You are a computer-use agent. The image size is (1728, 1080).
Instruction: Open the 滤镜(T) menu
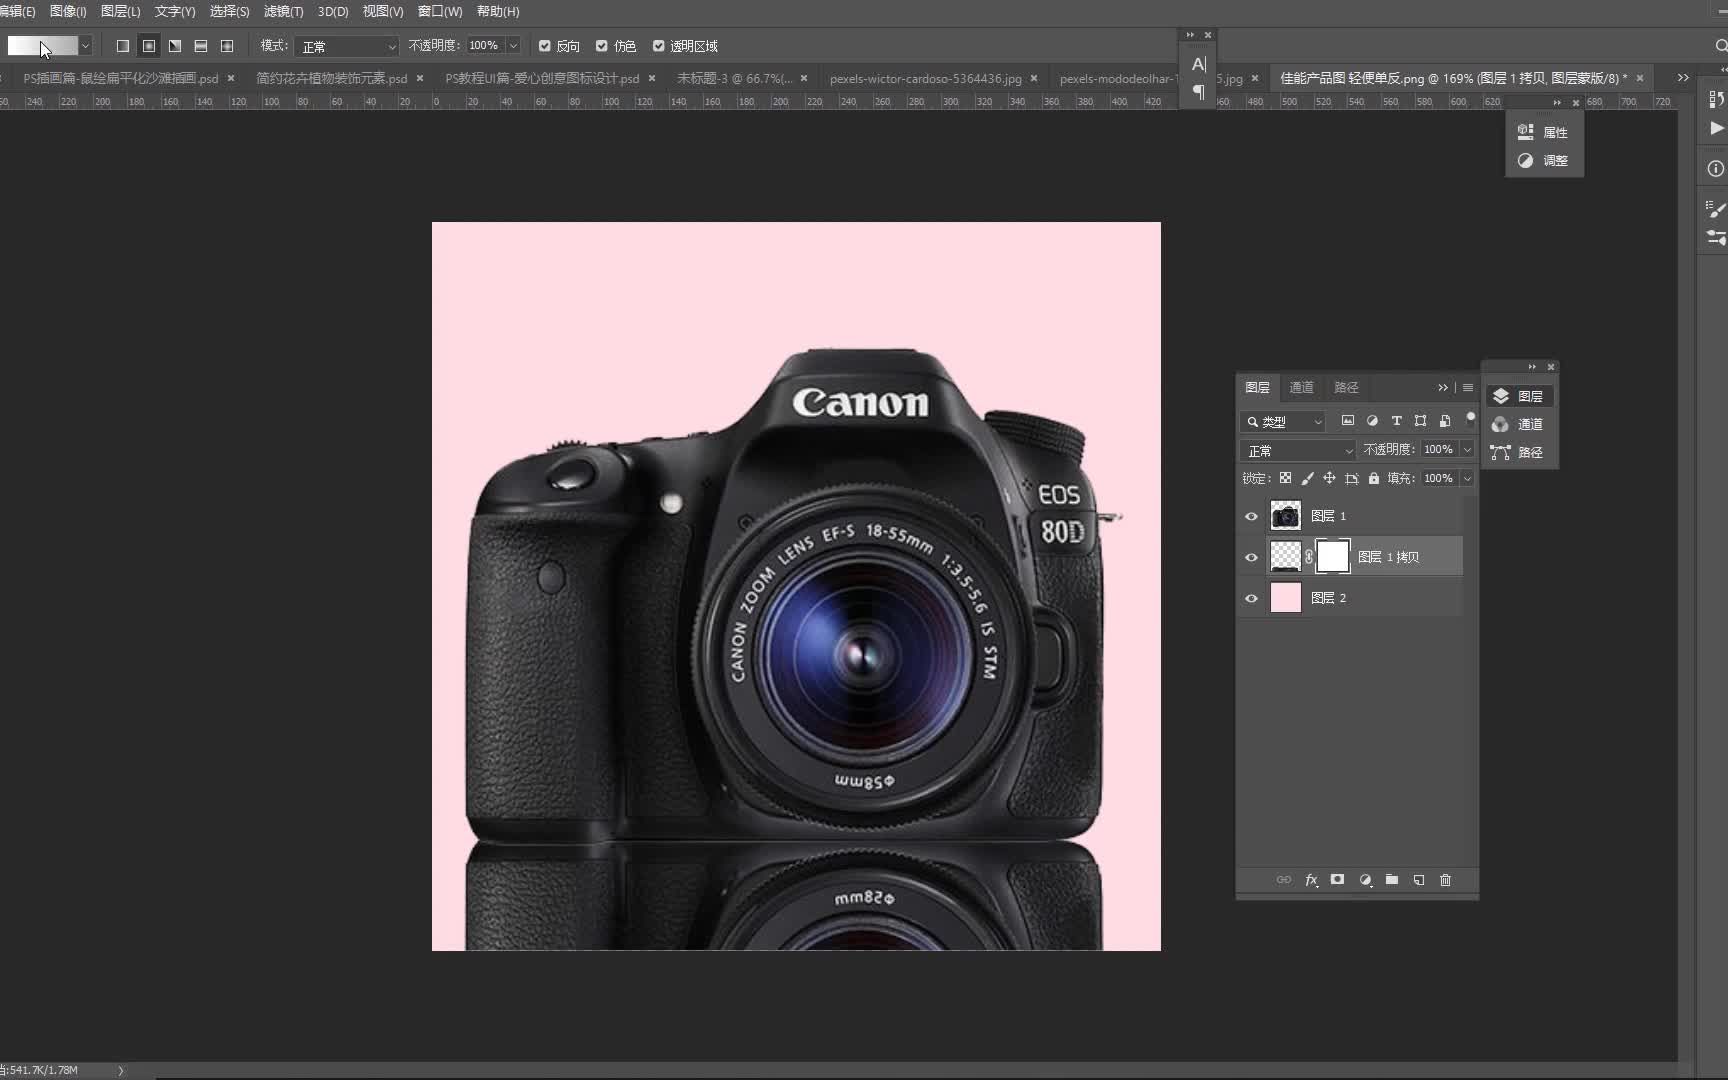point(283,11)
